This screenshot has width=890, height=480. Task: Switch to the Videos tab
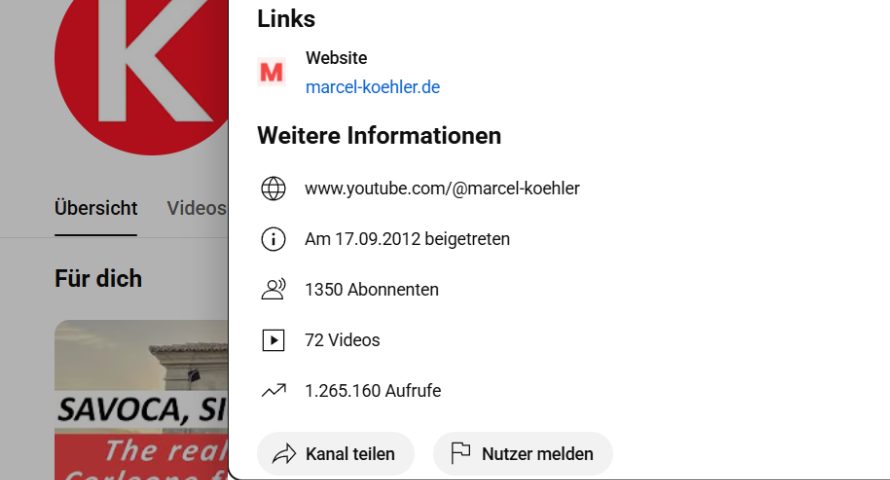click(x=196, y=208)
